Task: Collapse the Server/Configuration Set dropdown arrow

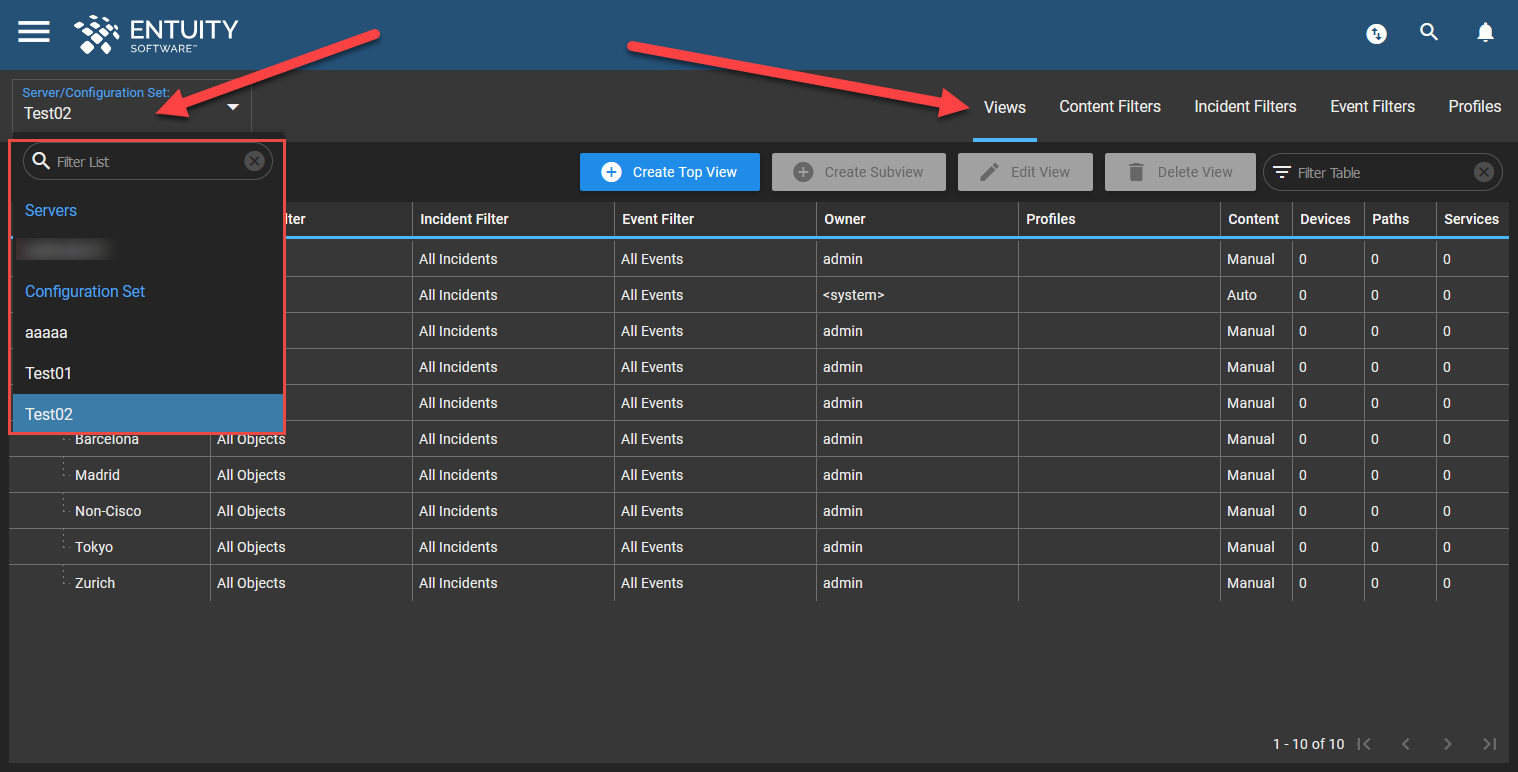Action: (233, 107)
